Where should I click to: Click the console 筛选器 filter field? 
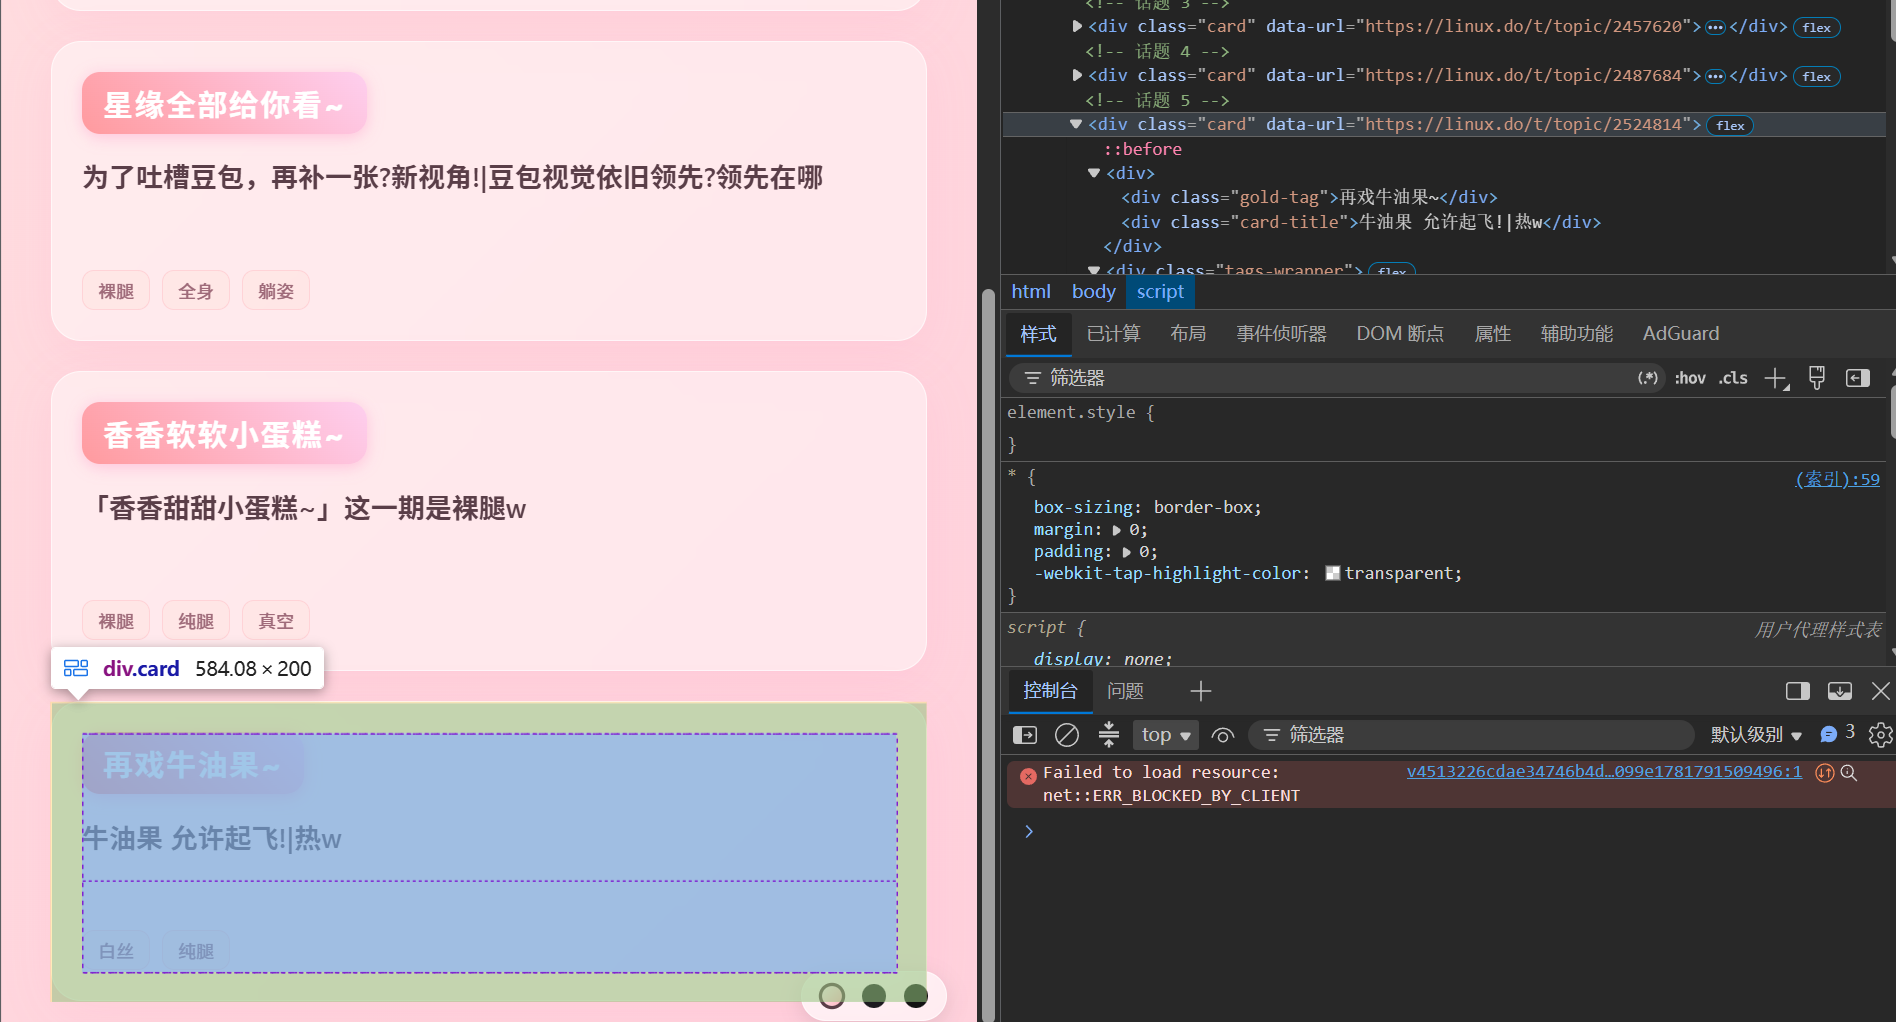[x=1470, y=735]
